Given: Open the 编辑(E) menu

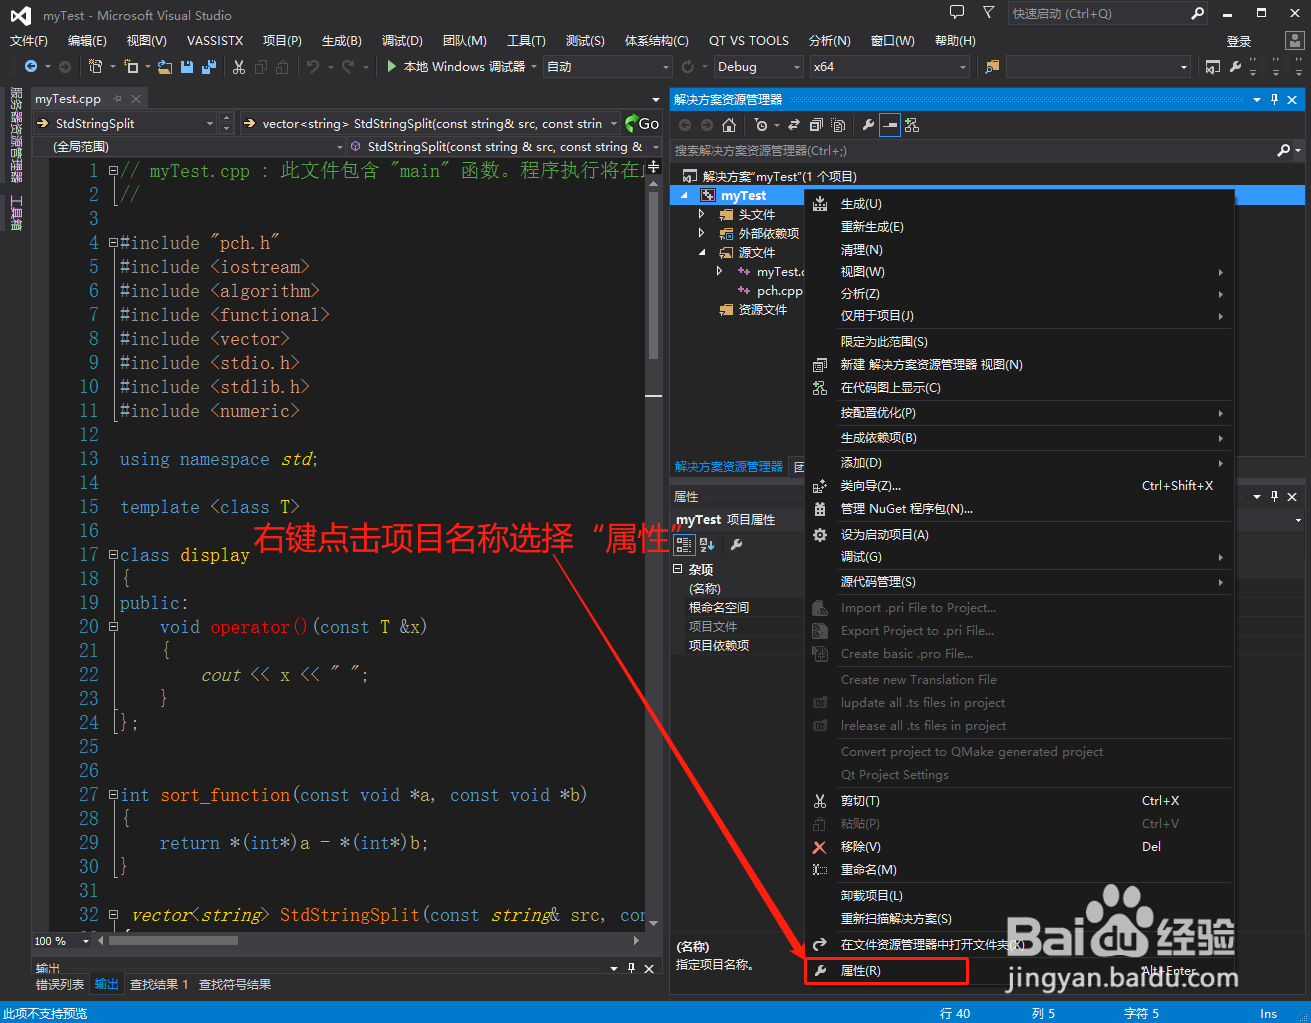Looking at the screenshot, I should (87, 40).
